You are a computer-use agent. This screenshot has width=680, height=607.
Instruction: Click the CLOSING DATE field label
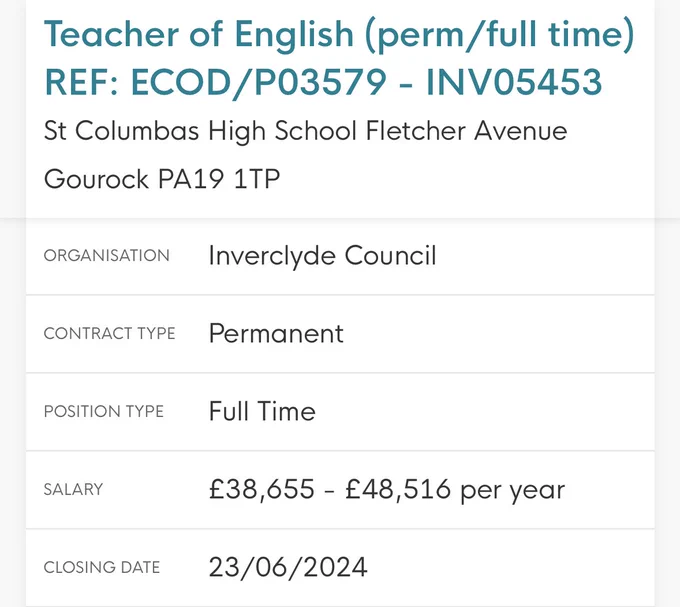pyautogui.click(x=102, y=568)
